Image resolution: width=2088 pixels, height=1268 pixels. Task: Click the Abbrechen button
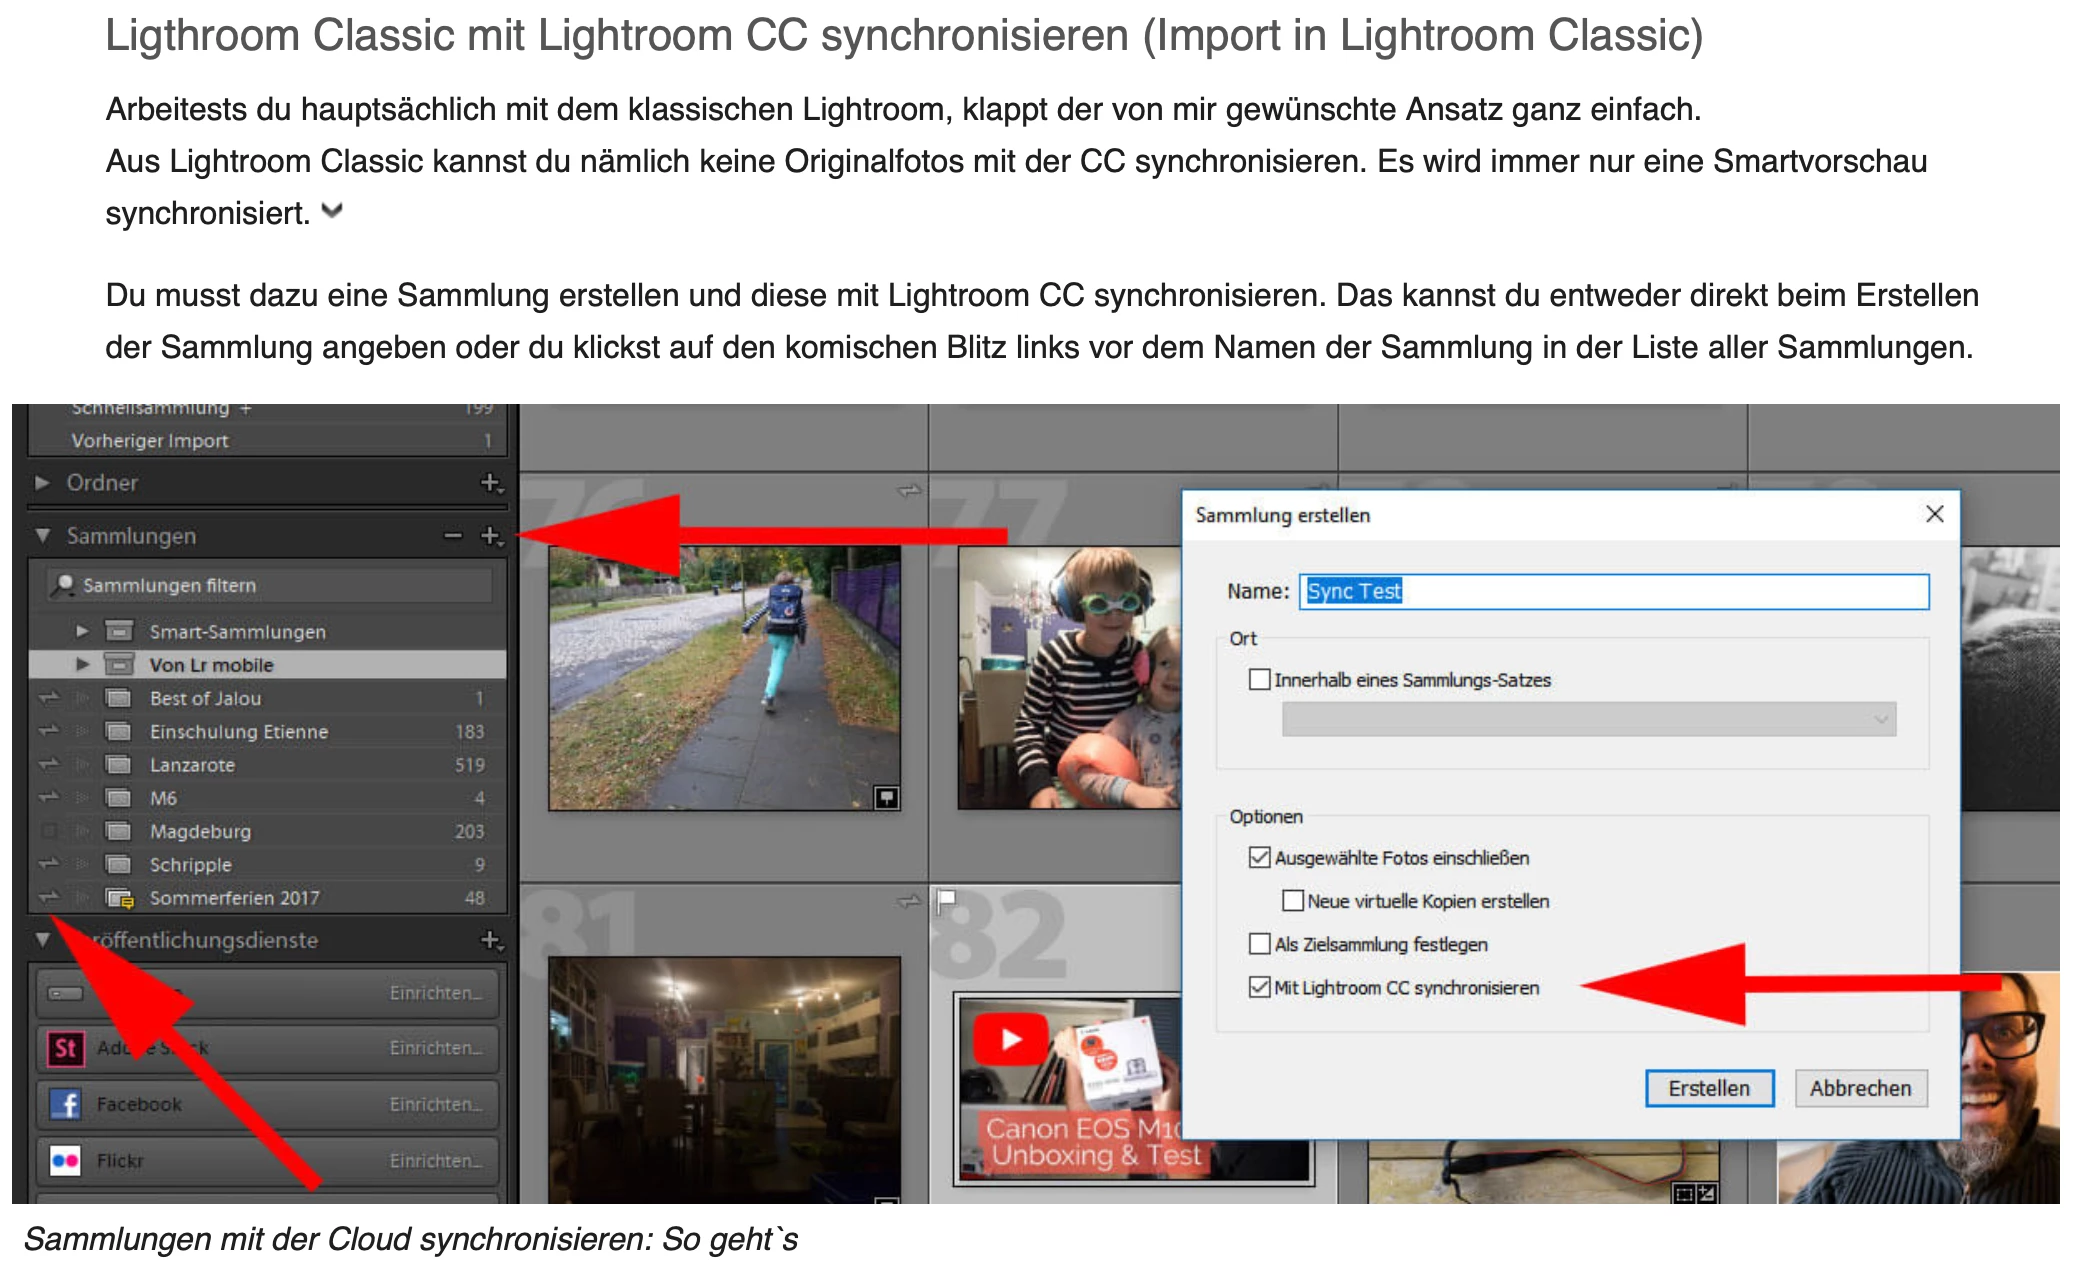(1860, 1088)
